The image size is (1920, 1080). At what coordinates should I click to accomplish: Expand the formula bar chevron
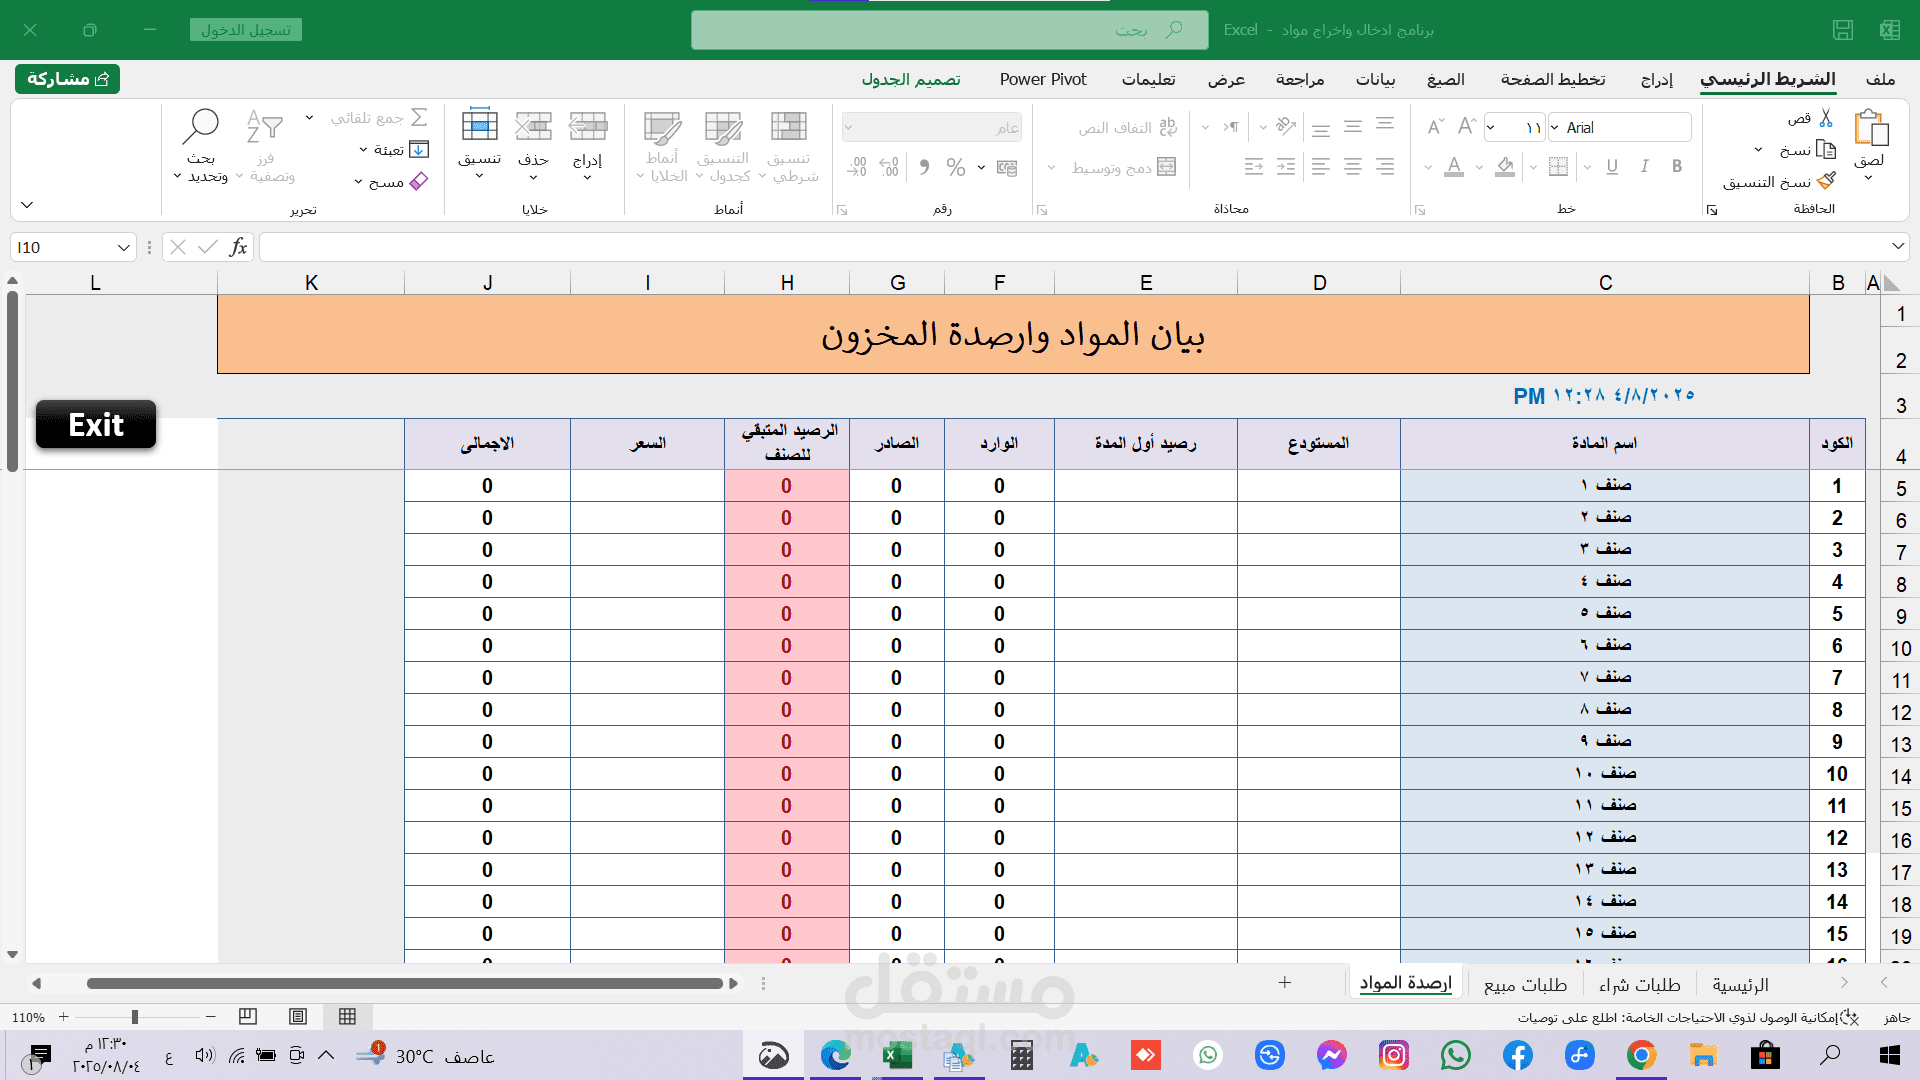click(x=1897, y=247)
